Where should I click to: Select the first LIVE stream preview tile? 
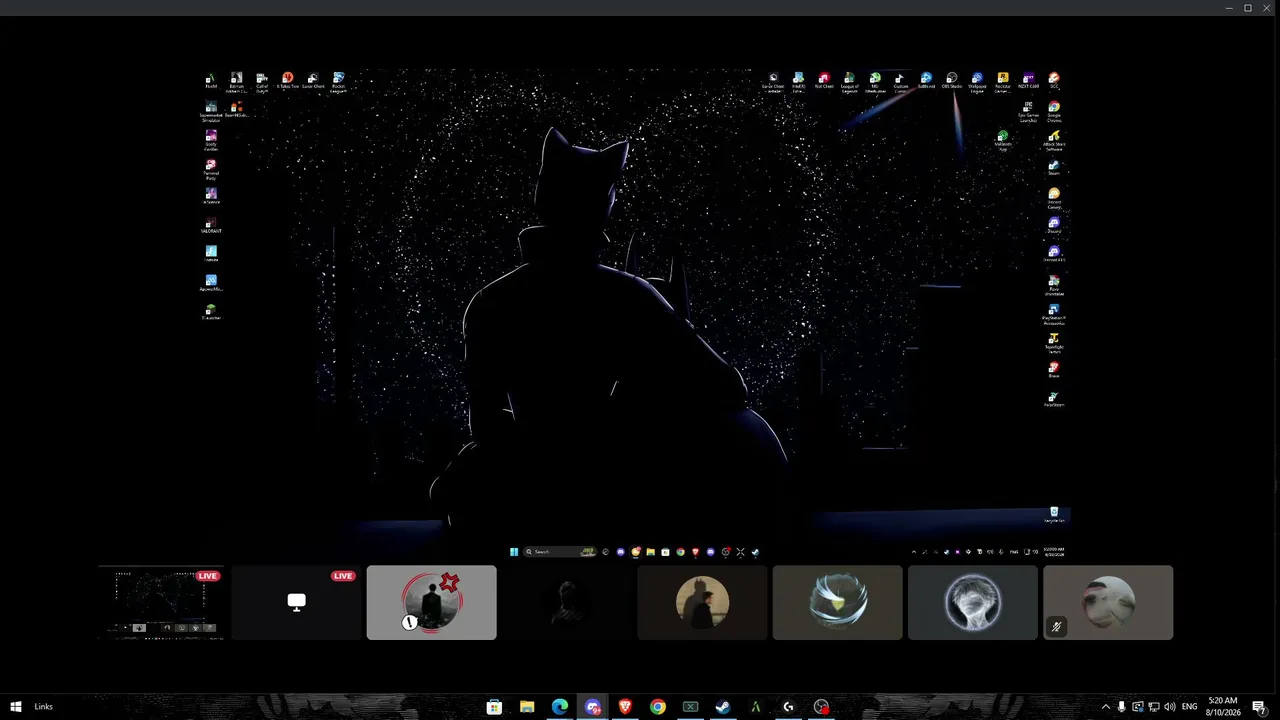161,602
